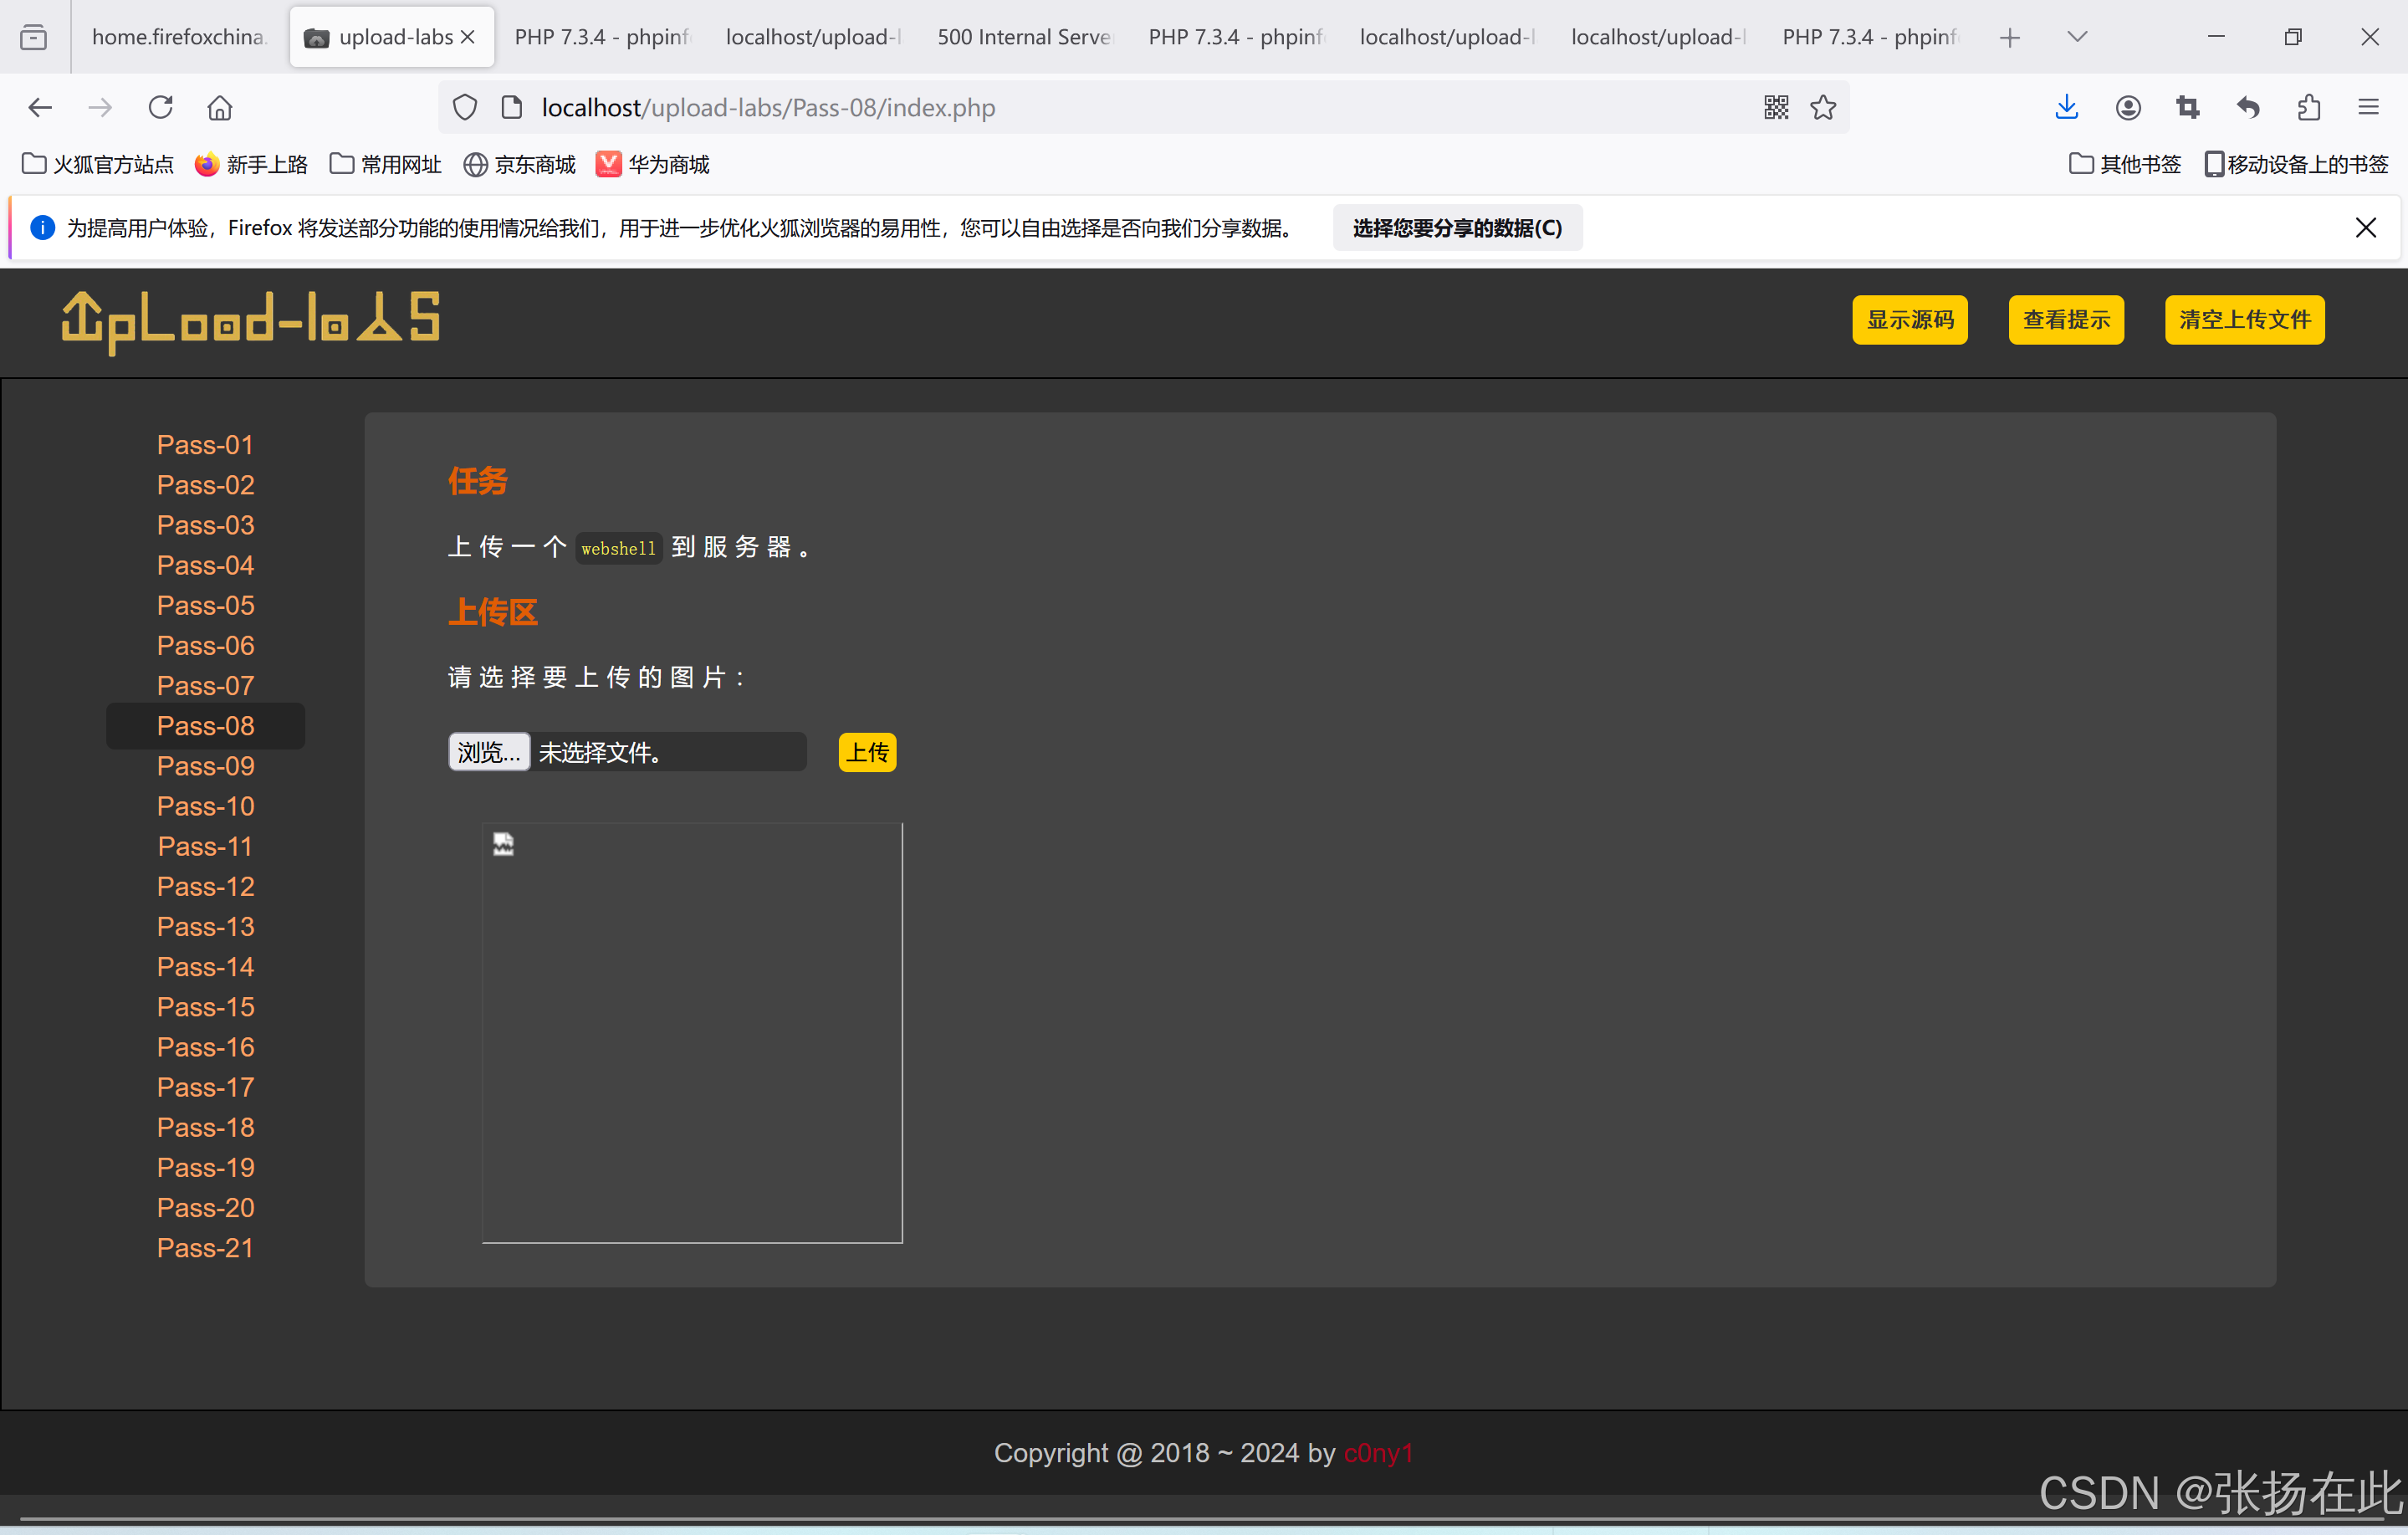Screen dimensions: 2408x1535
Task: Select Pass-12 in the left sidebar
Action: pos(205,886)
